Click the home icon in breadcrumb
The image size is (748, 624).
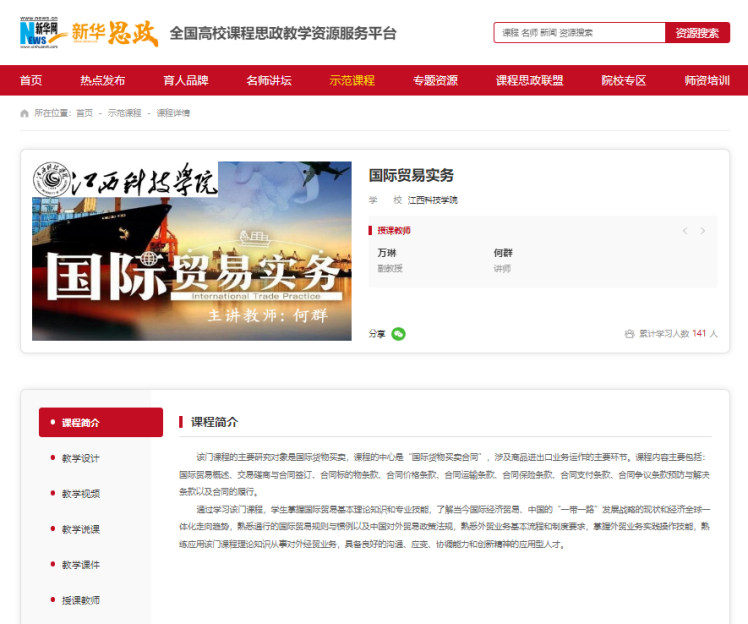coord(25,113)
